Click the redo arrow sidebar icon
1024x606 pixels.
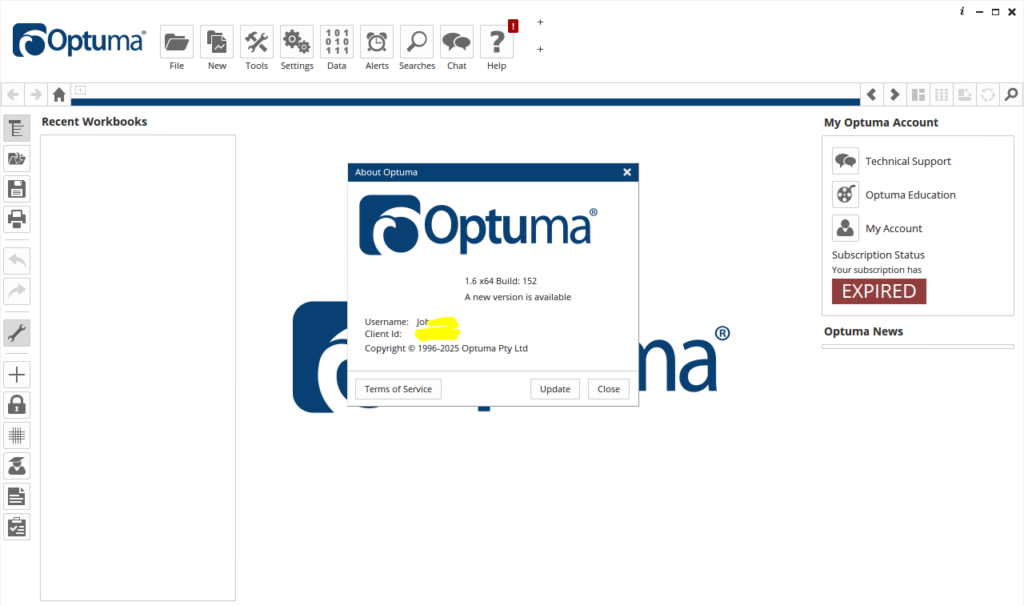click(17, 291)
